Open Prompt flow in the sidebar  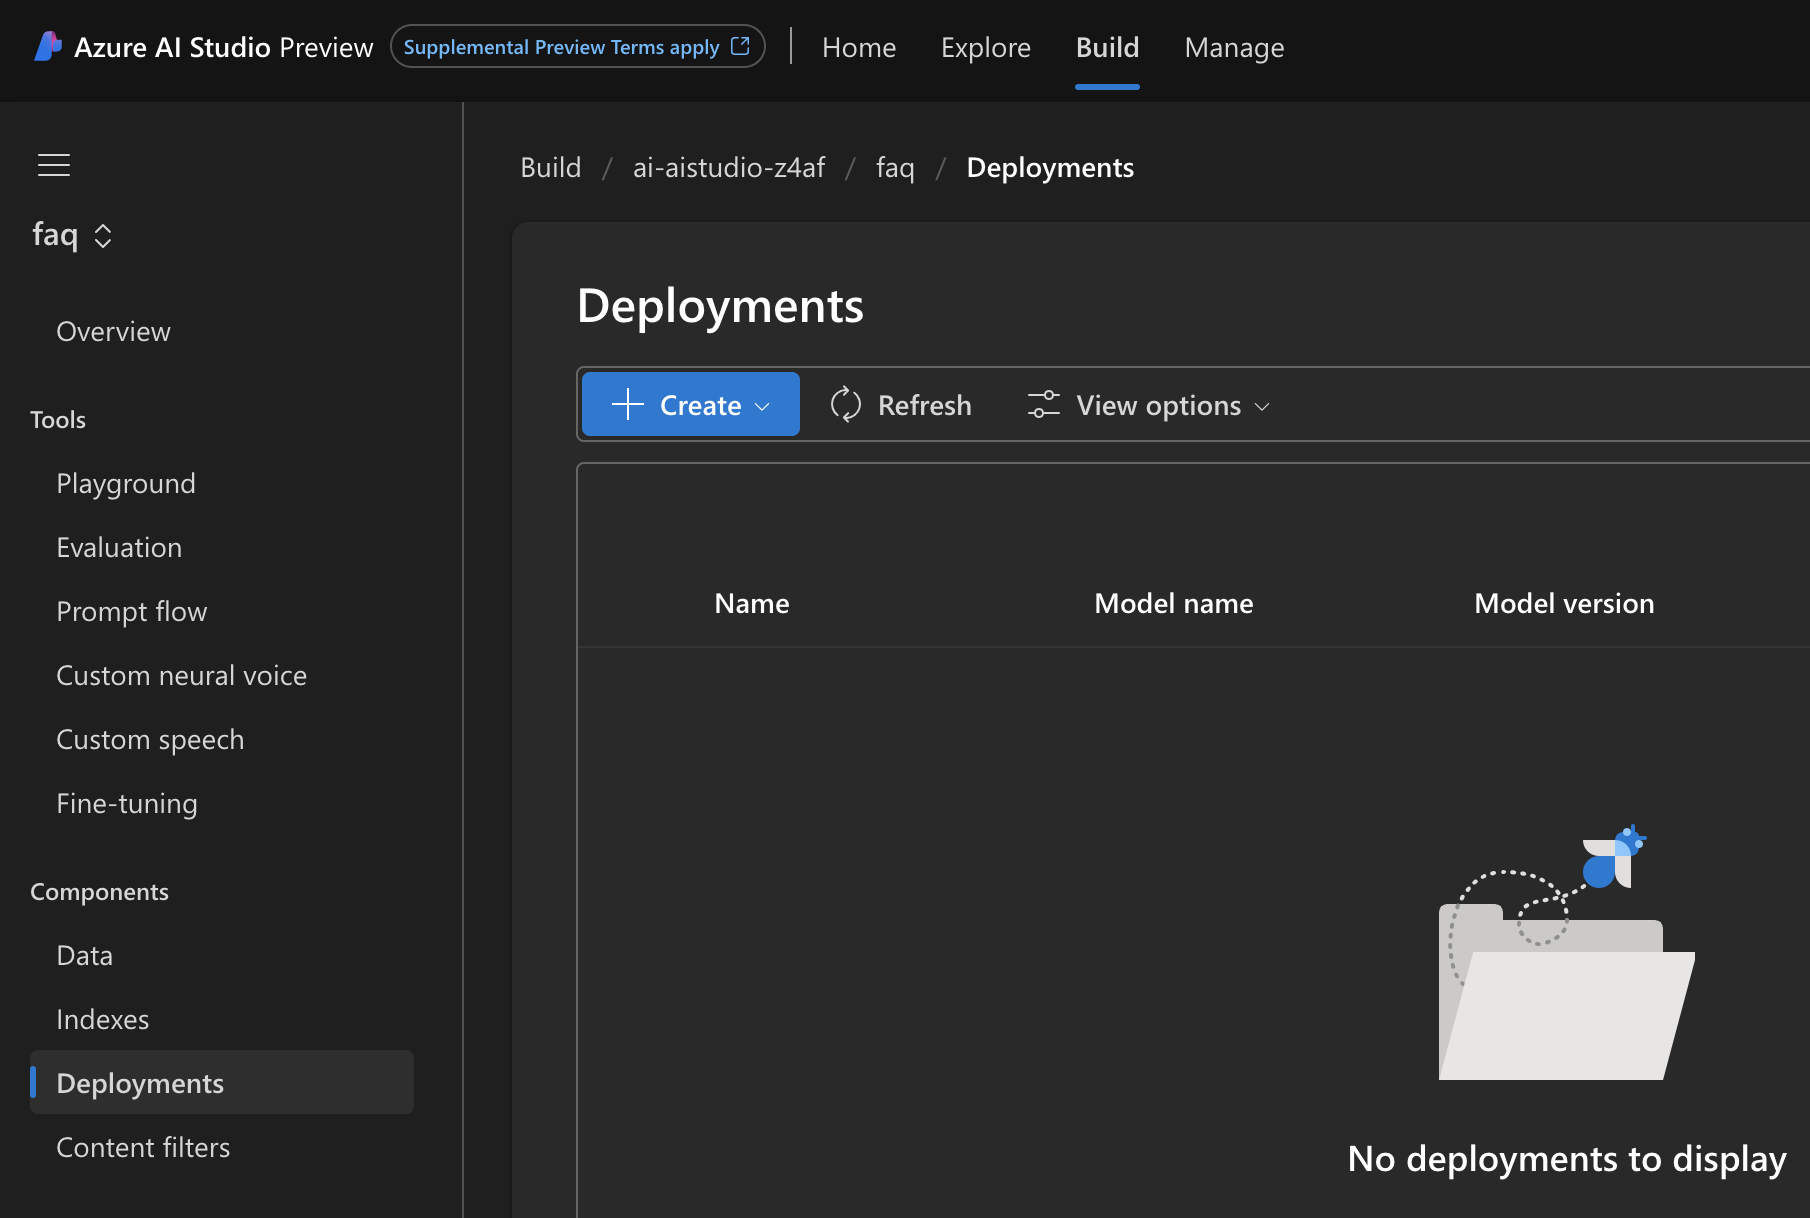click(132, 611)
